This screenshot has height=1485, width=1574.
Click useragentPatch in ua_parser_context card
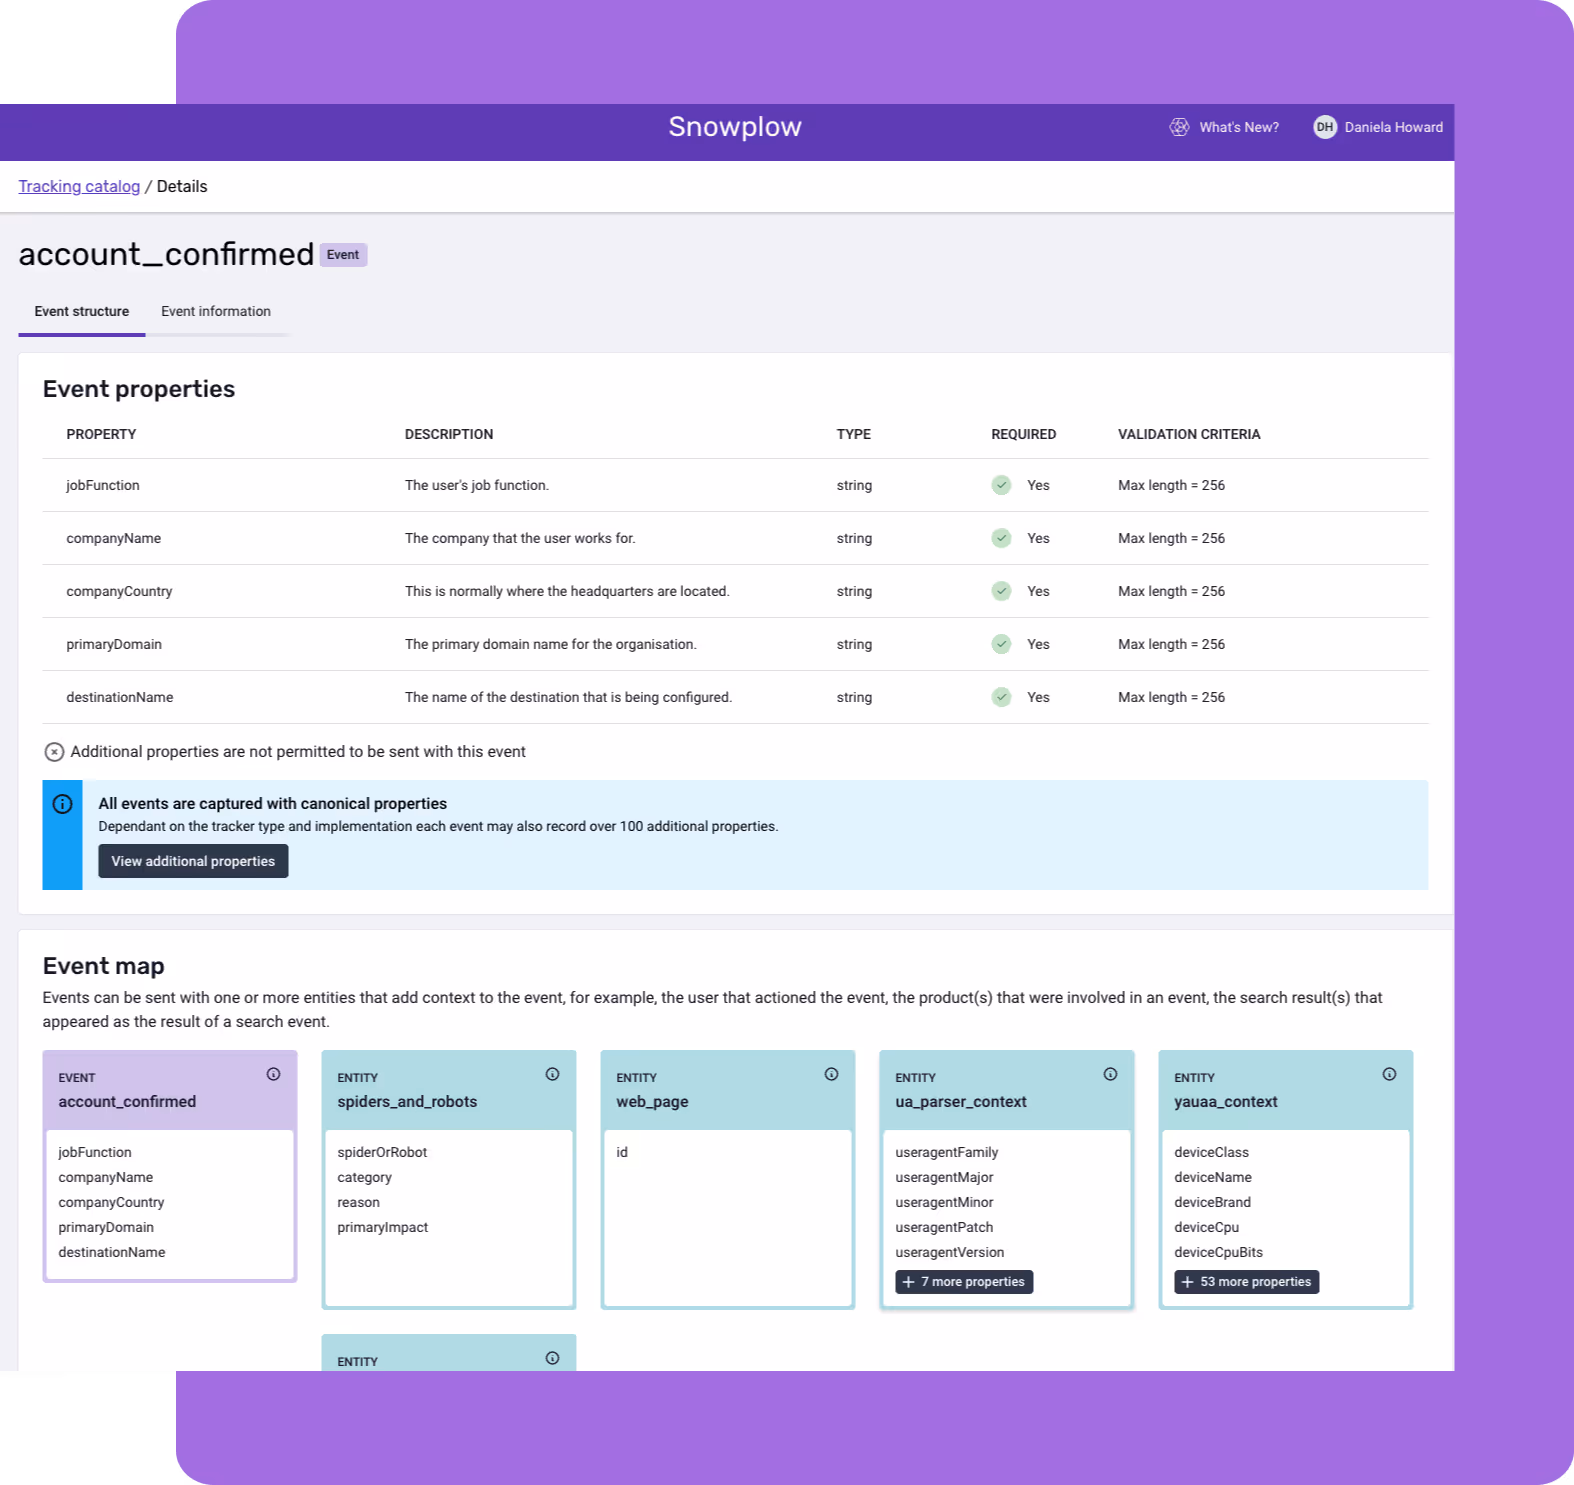click(x=944, y=1227)
